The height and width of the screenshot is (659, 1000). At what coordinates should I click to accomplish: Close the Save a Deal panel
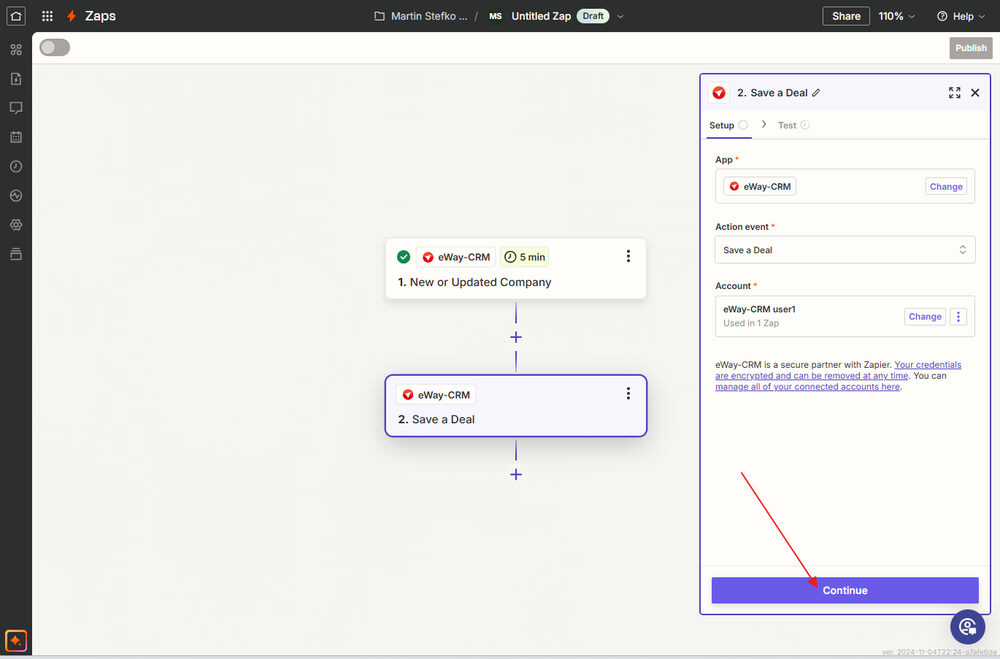pos(975,93)
